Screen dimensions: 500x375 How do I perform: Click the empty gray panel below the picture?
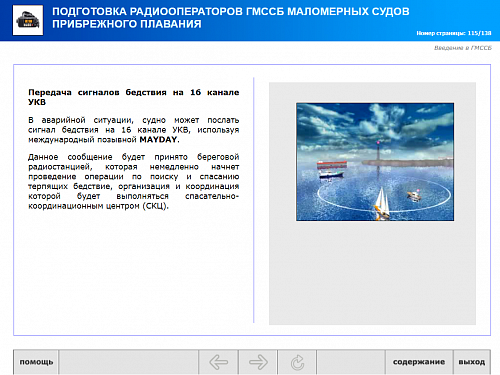click(x=372, y=273)
